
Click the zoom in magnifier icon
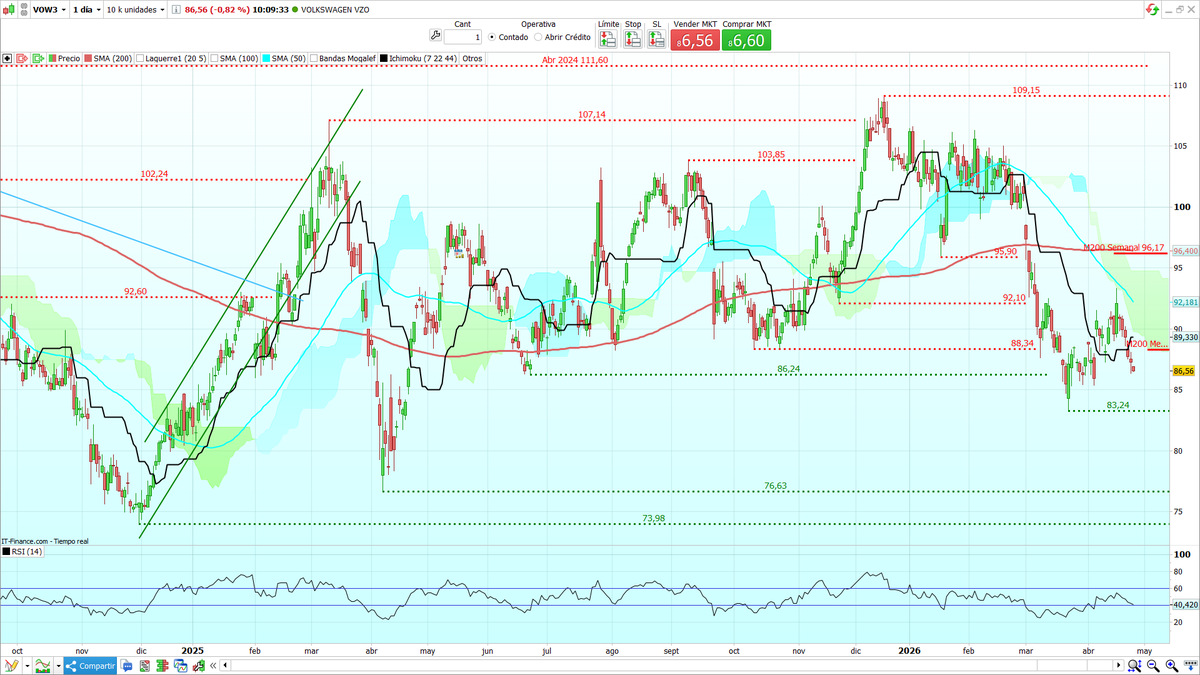1172,665
